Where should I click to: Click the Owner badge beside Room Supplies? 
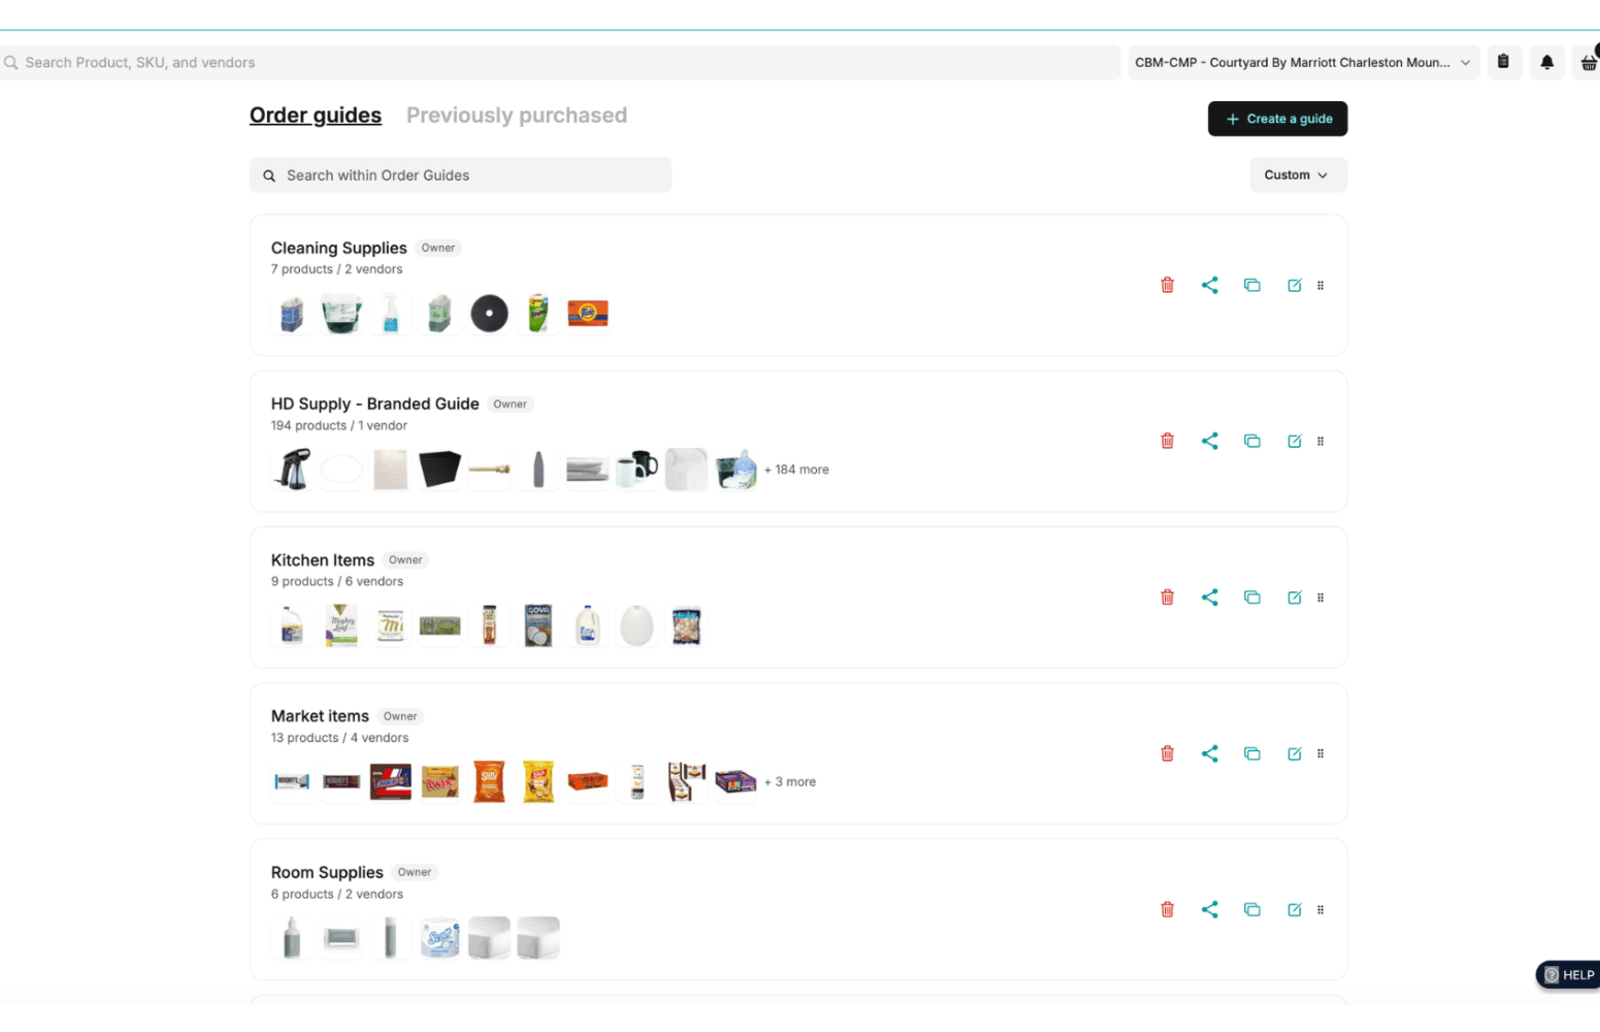pos(414,872)
